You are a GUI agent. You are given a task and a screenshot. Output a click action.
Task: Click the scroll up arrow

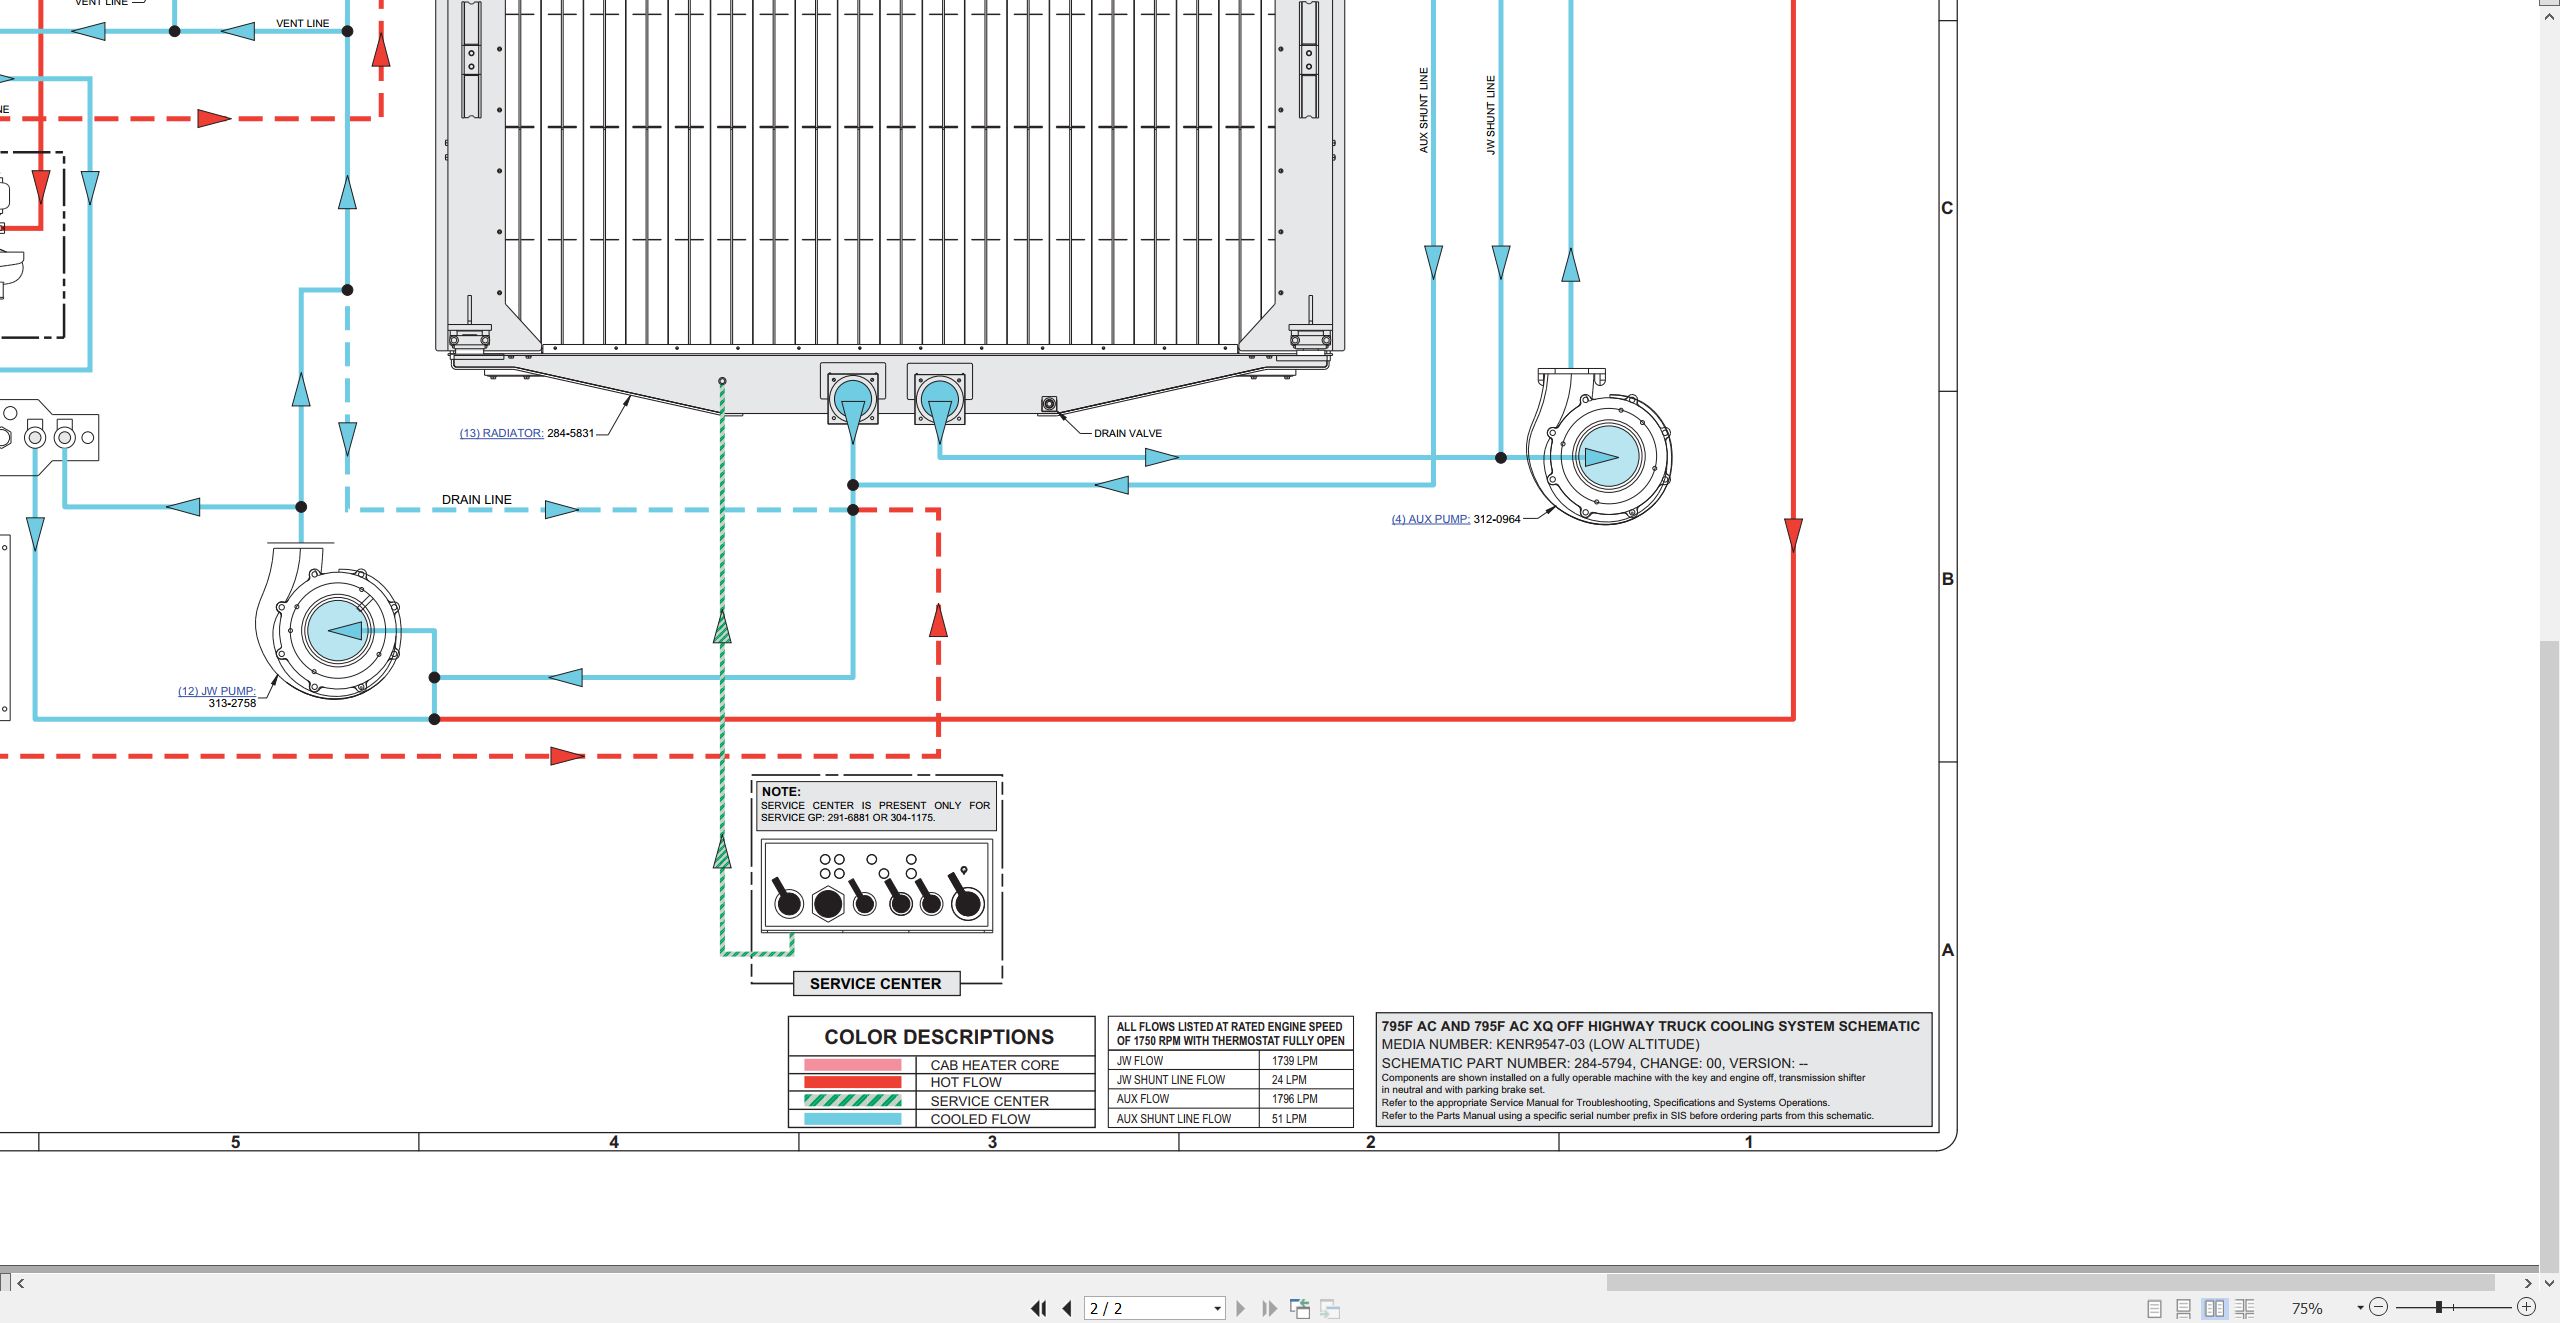[2549, 17]
